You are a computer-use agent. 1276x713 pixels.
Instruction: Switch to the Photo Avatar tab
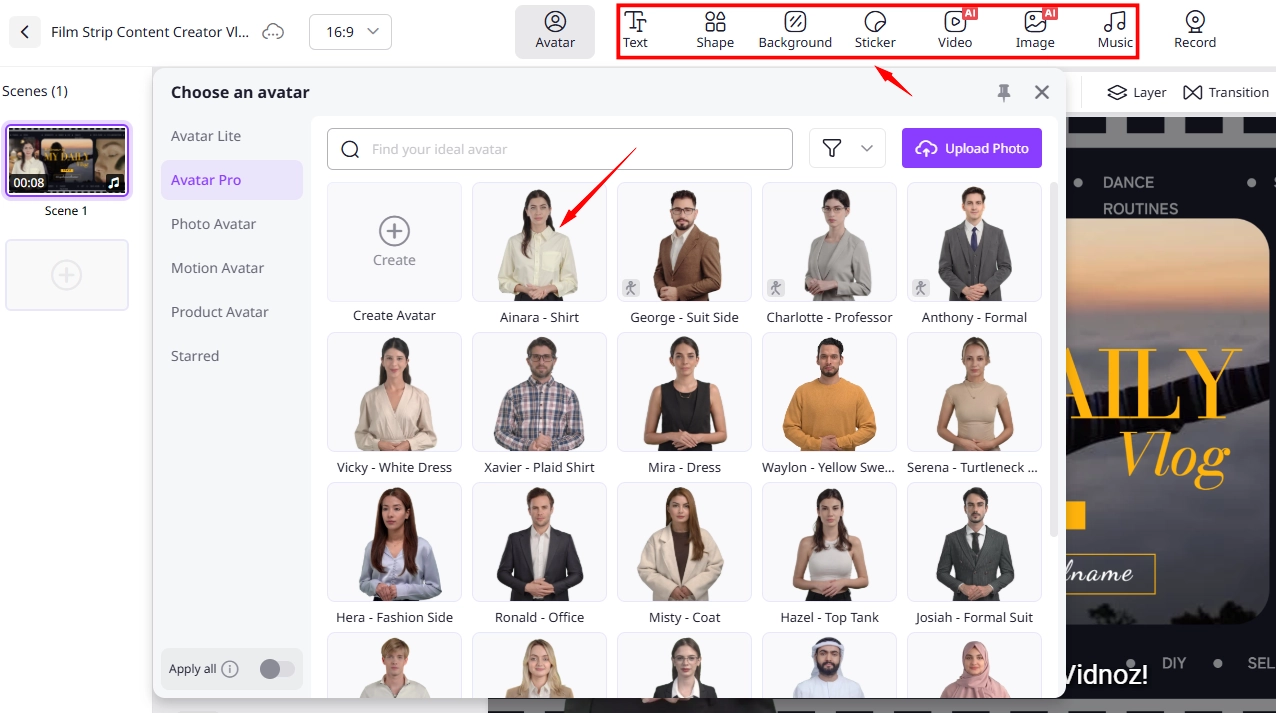tap(213, 223)
